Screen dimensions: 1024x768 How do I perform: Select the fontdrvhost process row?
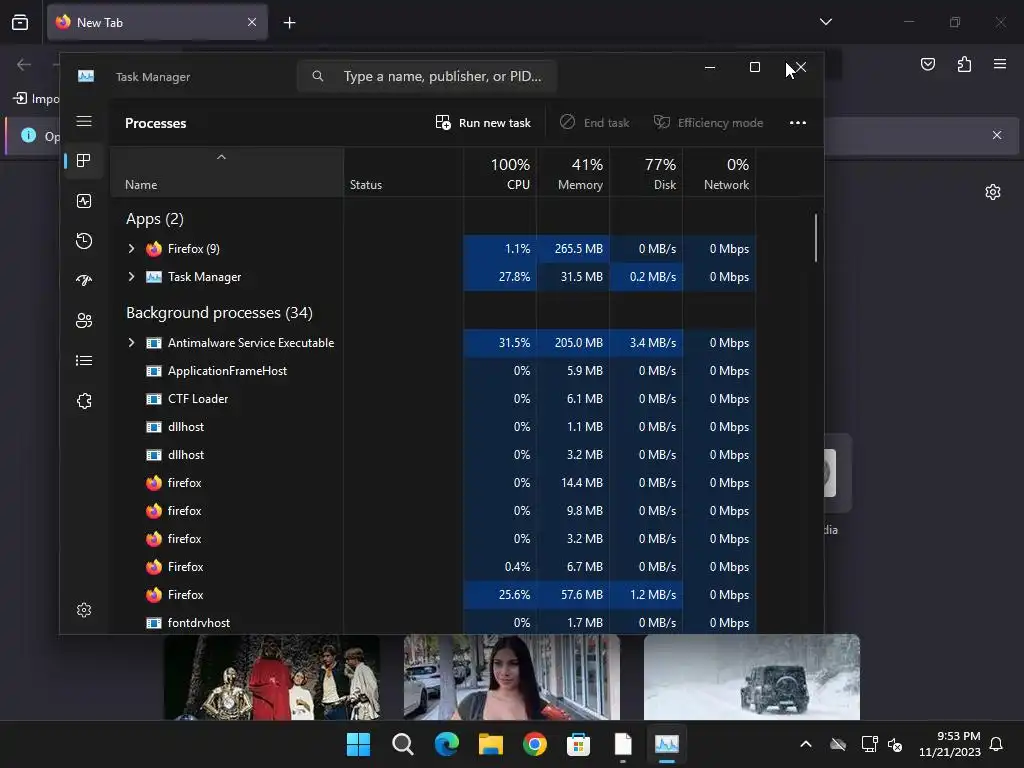click(434, 622)
